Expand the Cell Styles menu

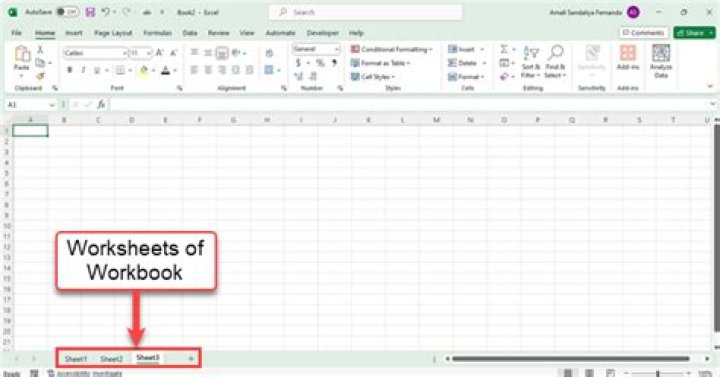coord(372,77)
